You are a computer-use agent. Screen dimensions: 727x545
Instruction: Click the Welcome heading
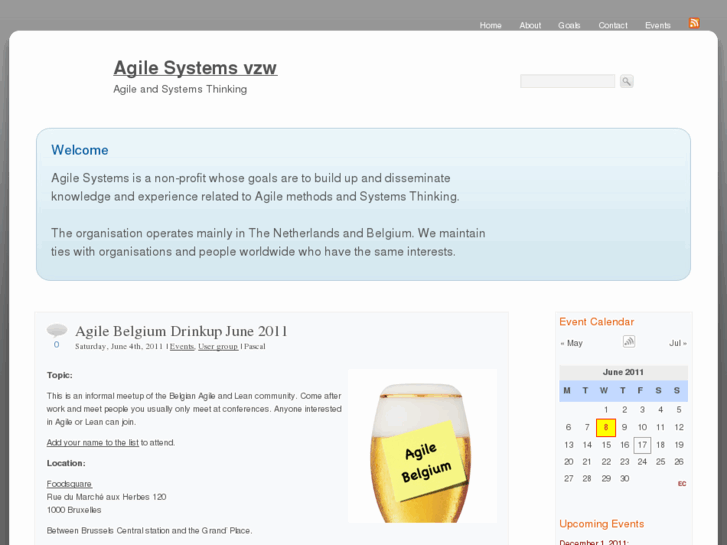click(x=80, y=150)
